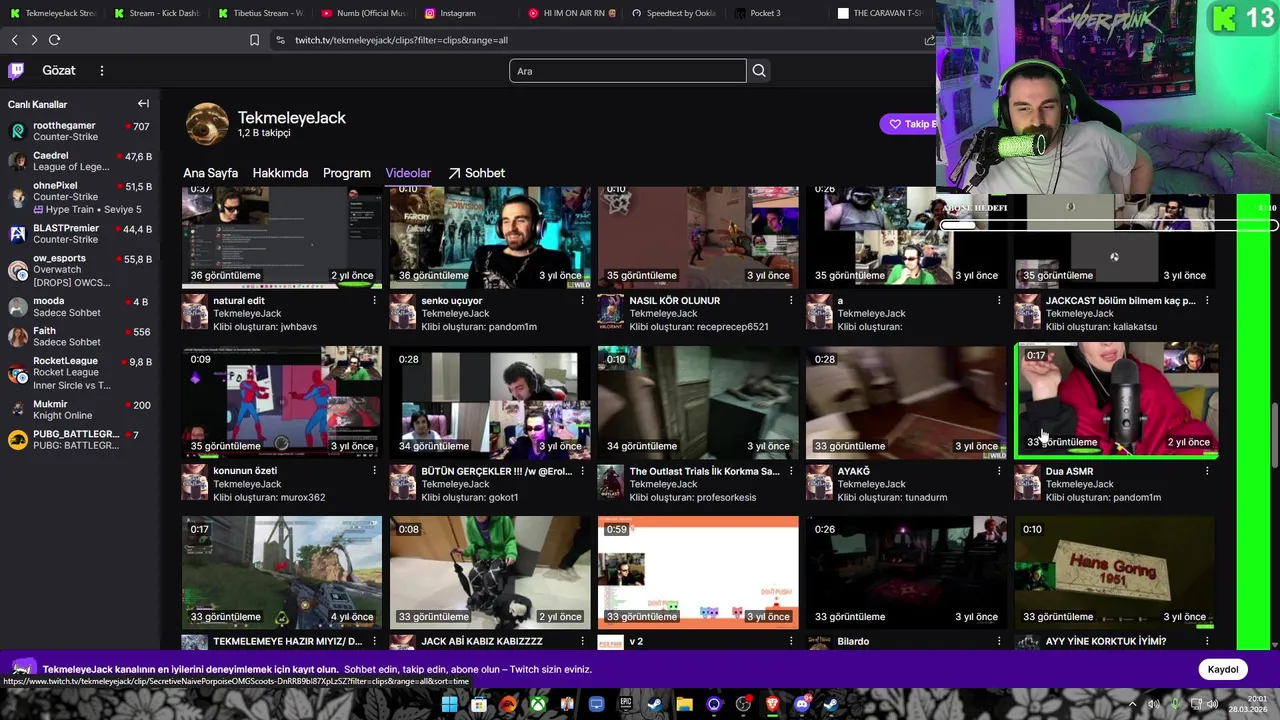Reload the page

pyautogui.click(x=54, y=40)
